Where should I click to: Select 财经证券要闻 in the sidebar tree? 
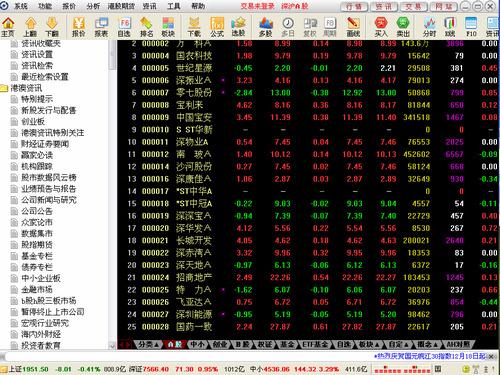click(45, 144)
